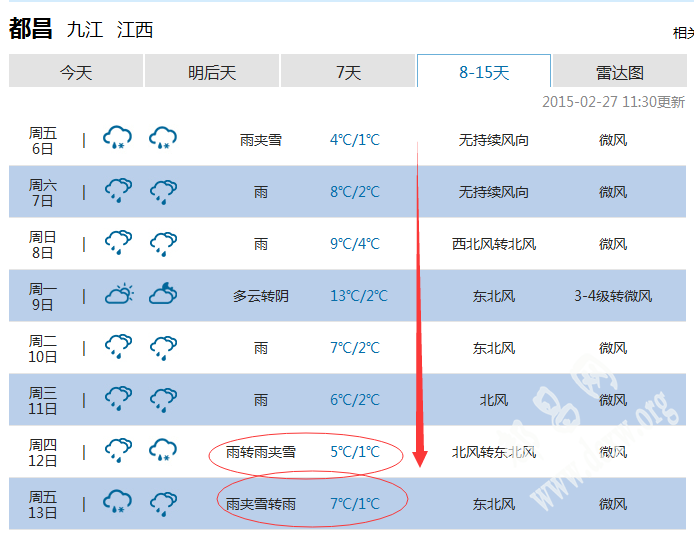This screenshot has height=534, width=694.
Task: Click Friday 6日 nighttime sleet icon
Action: tap(163, 139)
